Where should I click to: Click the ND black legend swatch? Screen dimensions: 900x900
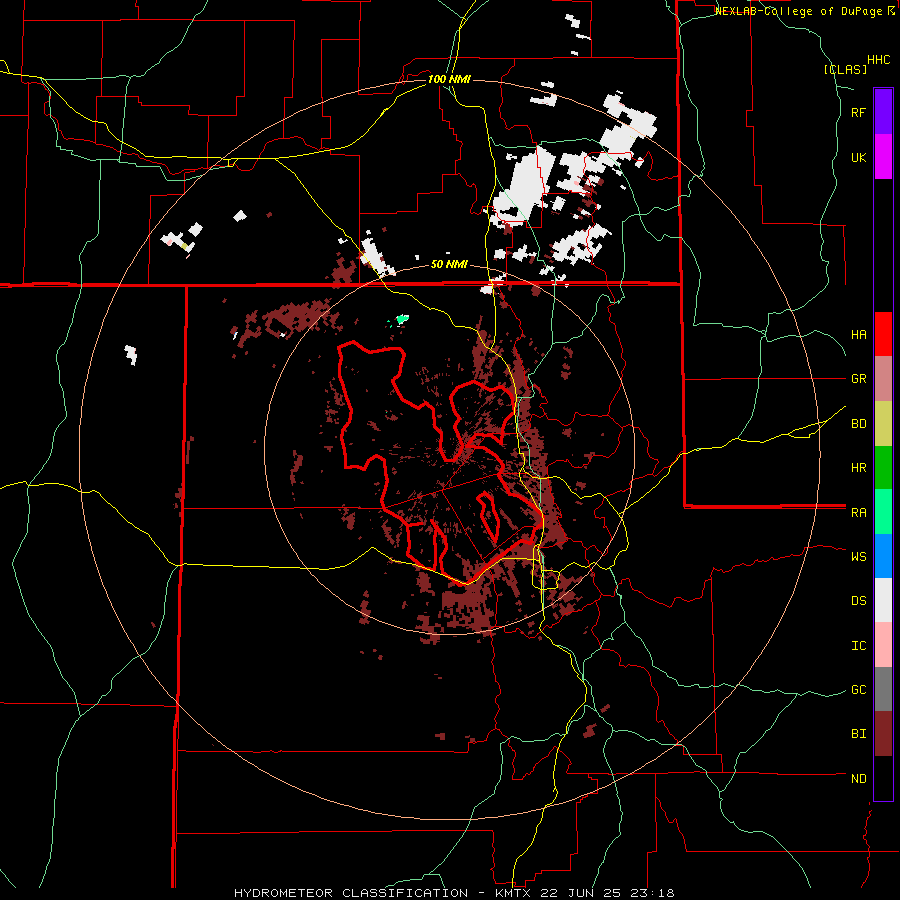[x=883, y=778]
